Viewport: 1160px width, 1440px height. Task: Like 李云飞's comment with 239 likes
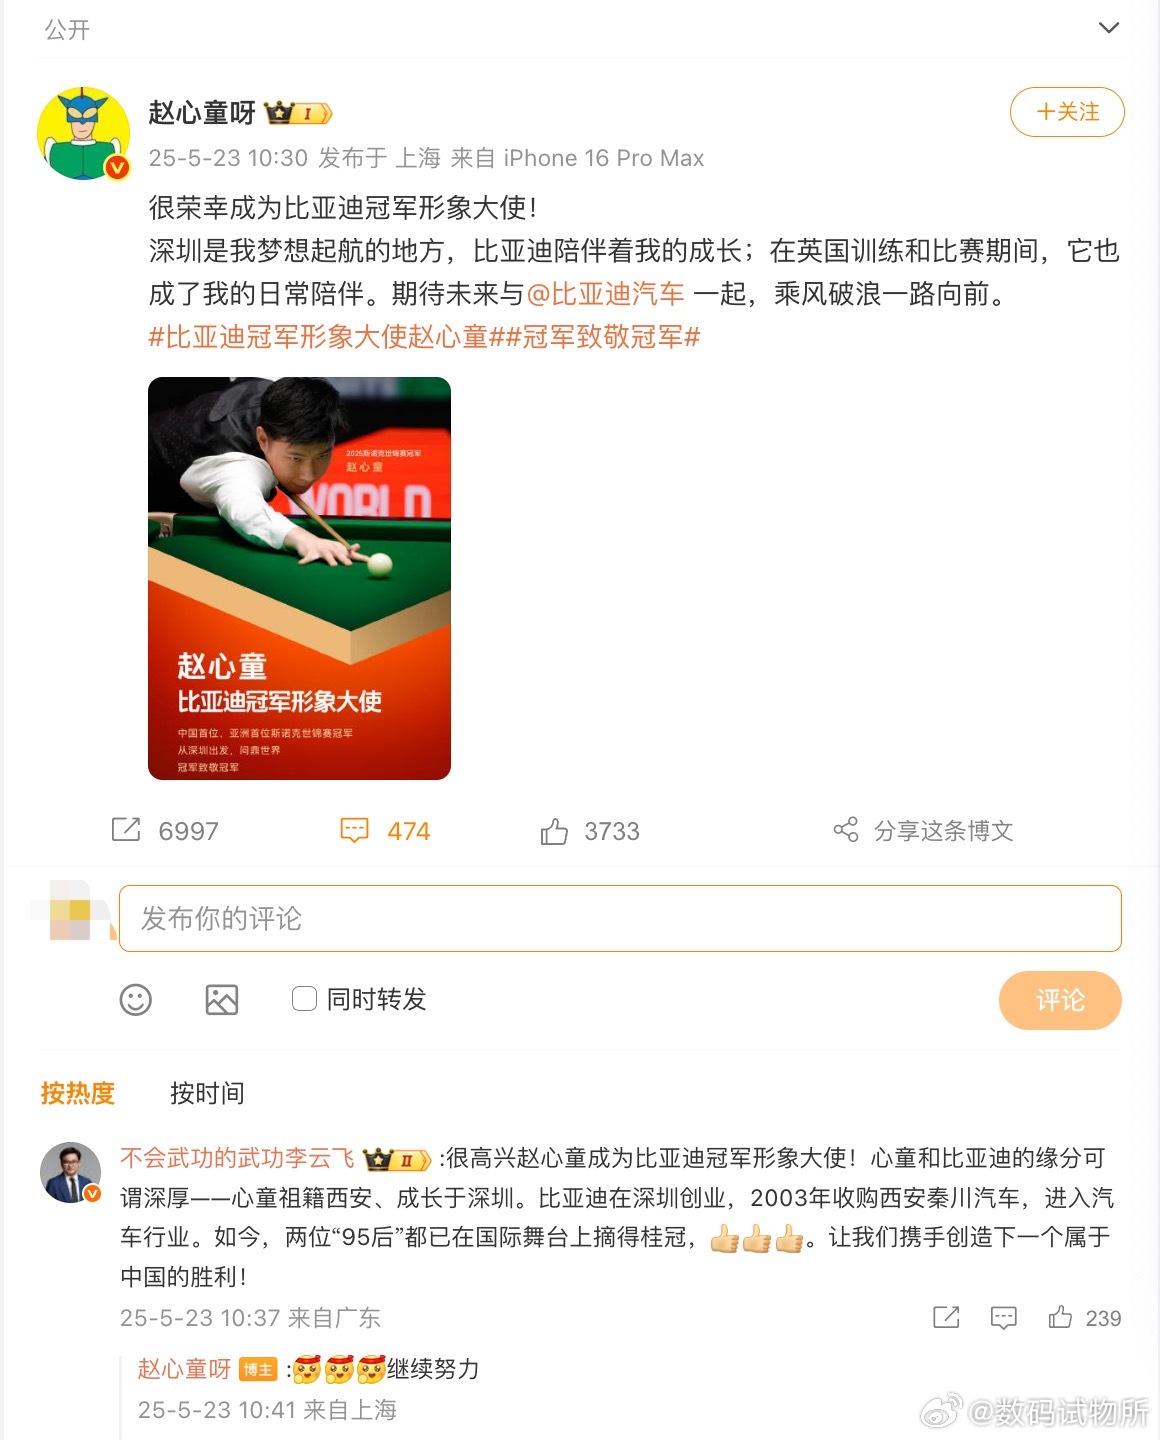pyautogui.click(x=1061, y=1318)
